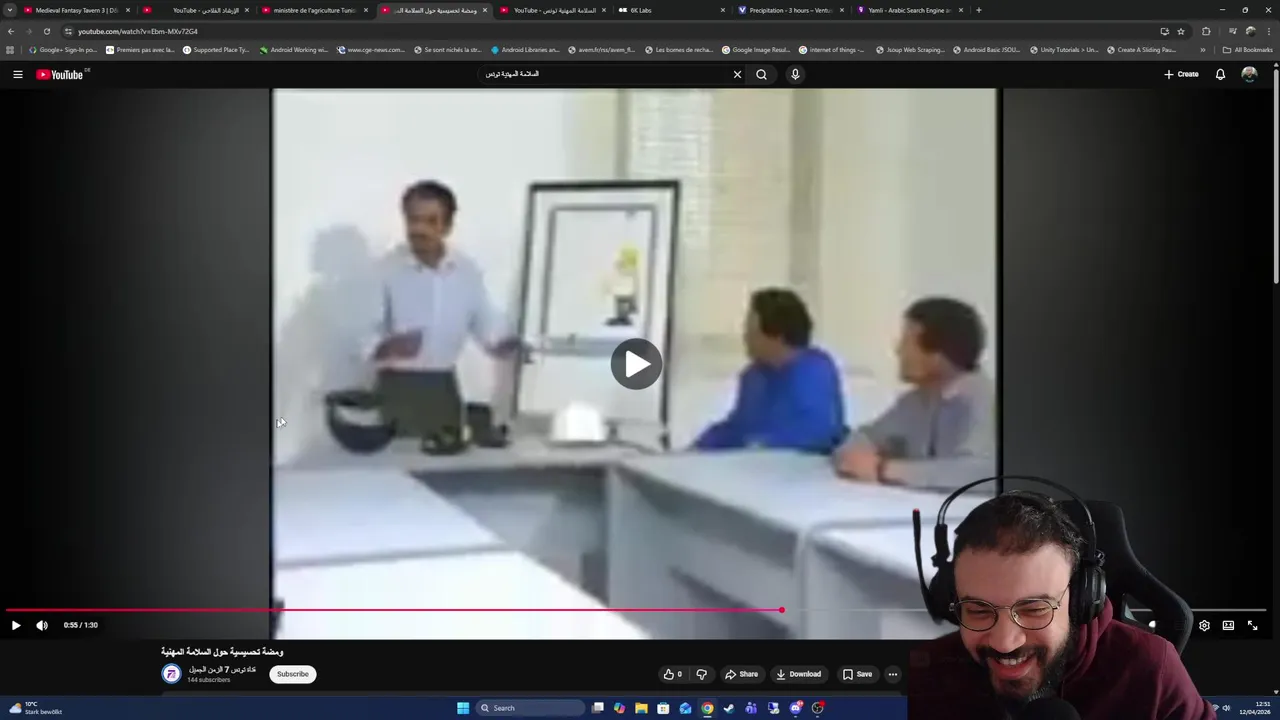The width and height of the screenshot is (1280, 720).
Task: Open more actions three-dot menu
Action: [893, 674]
